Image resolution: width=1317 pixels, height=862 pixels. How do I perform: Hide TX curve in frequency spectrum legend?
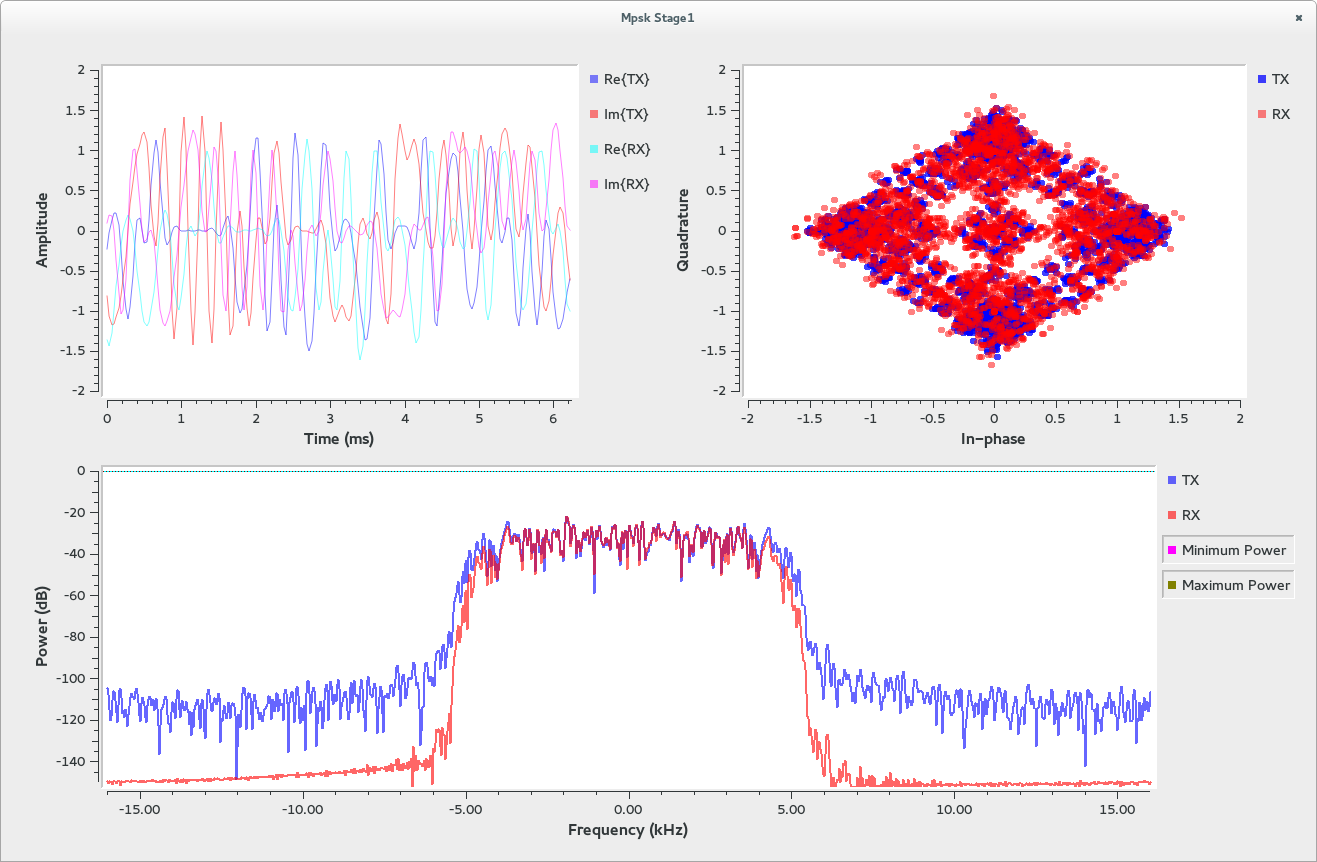pos(1182,480)
